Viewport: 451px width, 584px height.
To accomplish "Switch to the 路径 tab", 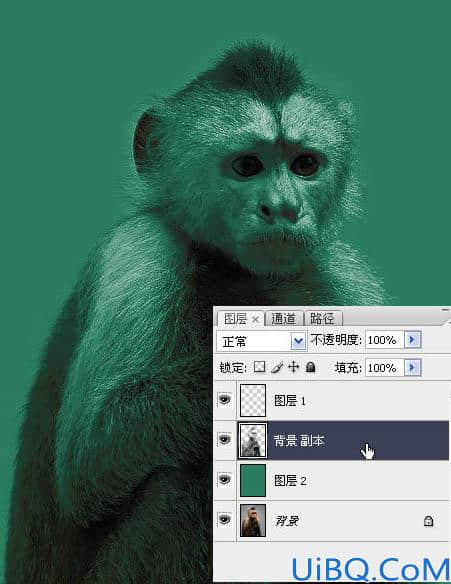I will [322, 319].
